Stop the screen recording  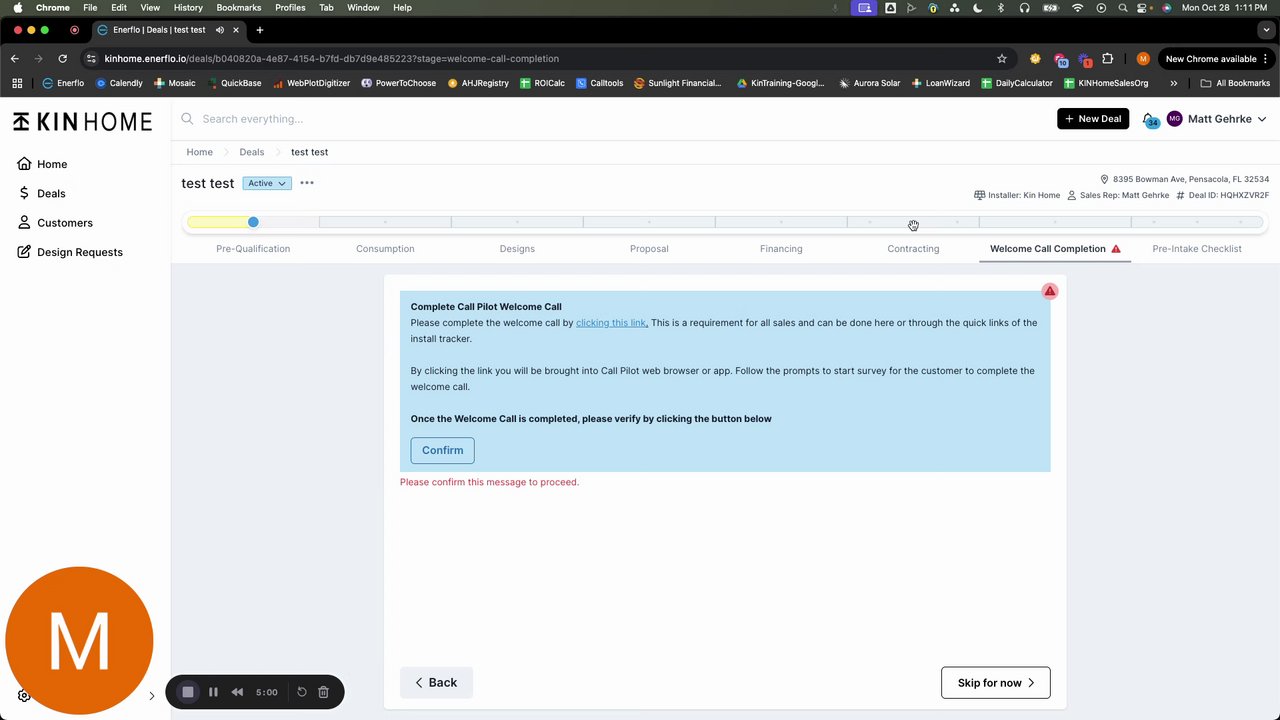[188, 692]
